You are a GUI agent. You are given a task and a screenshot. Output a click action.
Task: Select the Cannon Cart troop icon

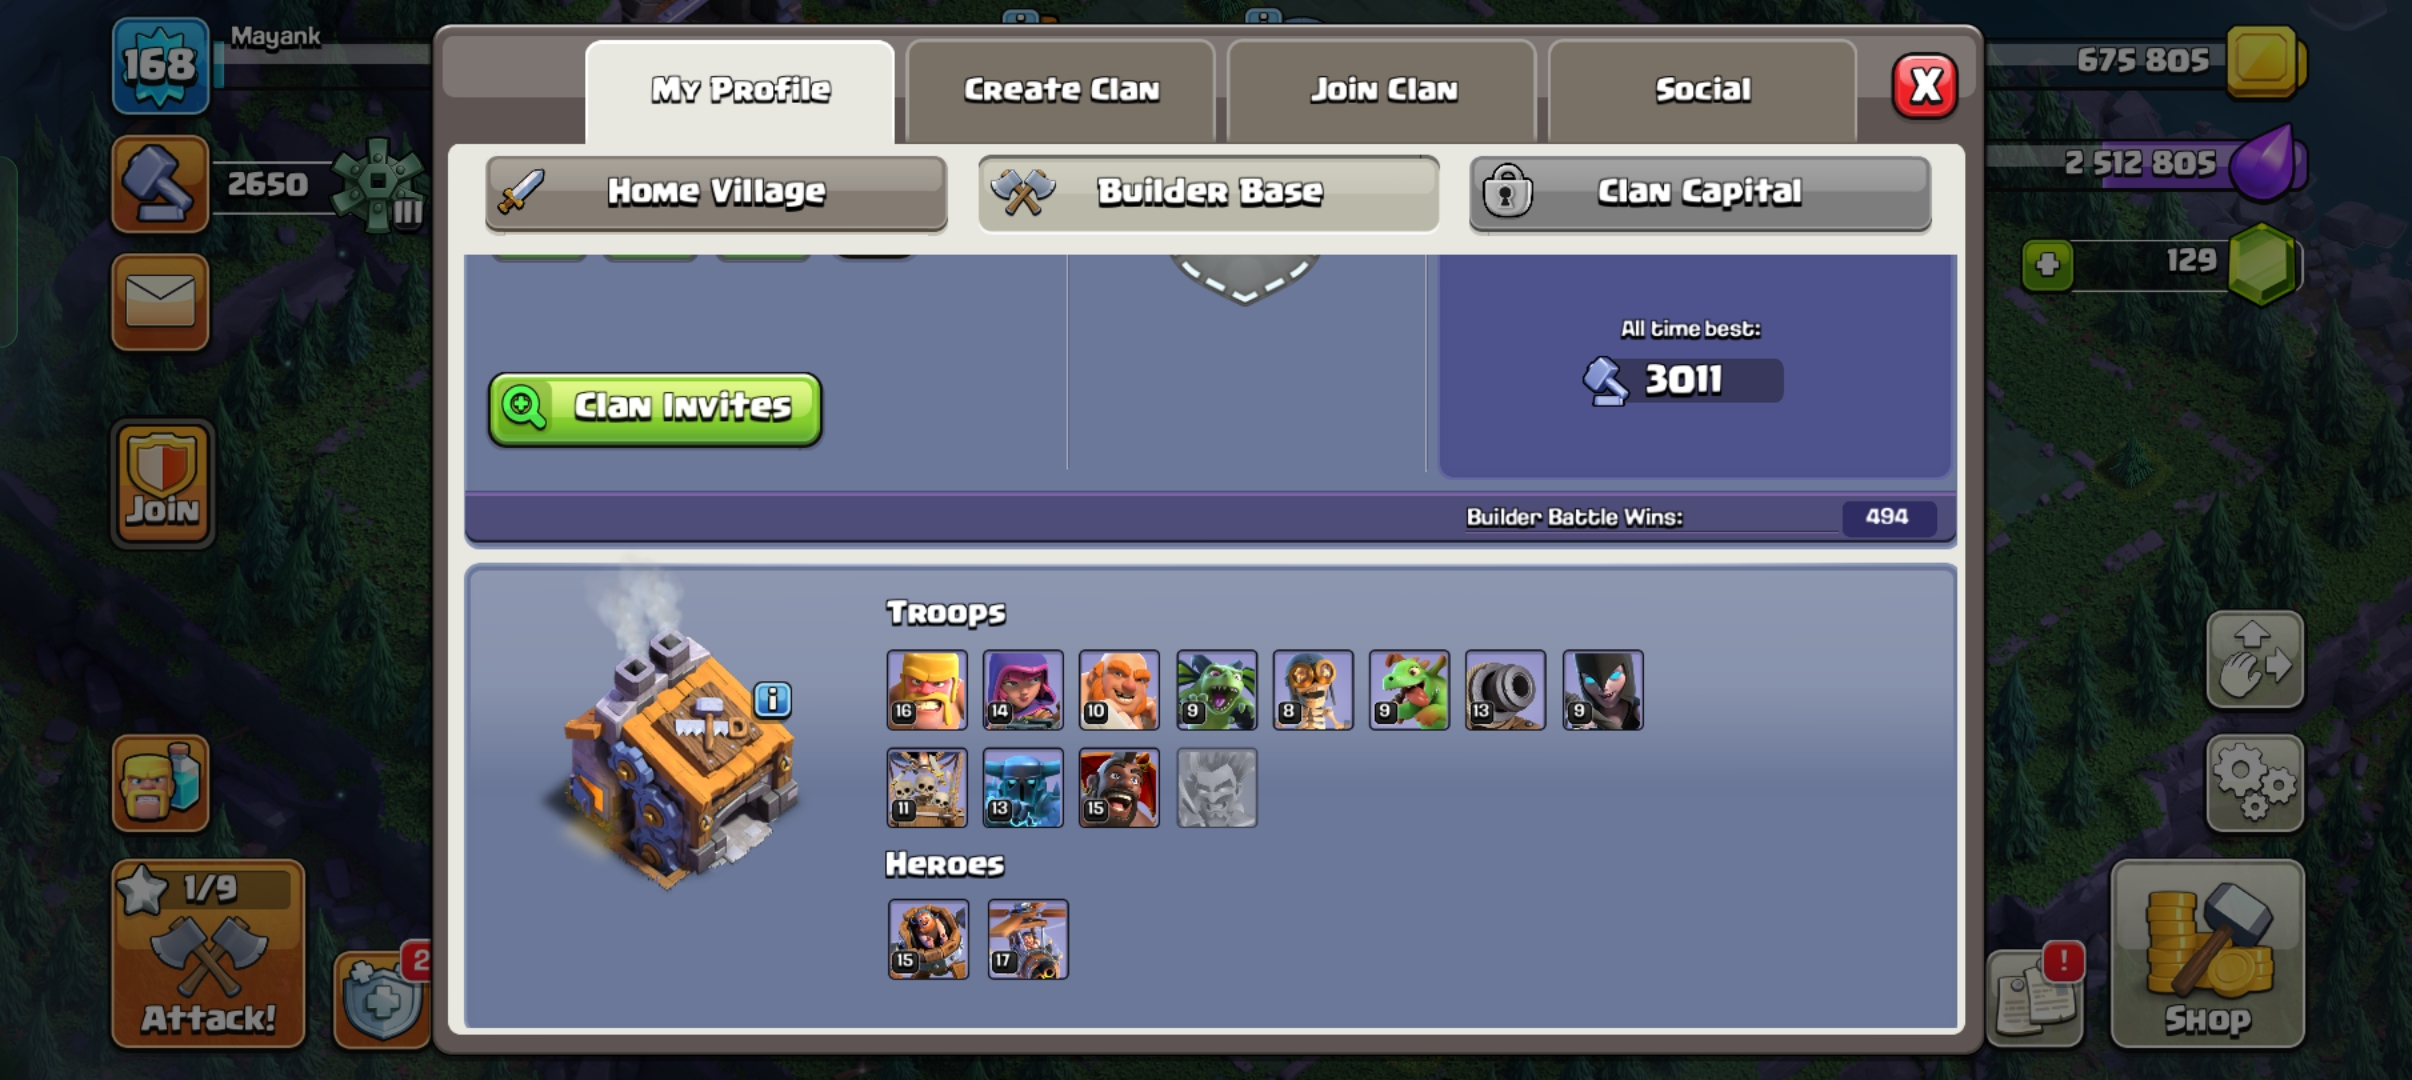(x=1505, y=690)
